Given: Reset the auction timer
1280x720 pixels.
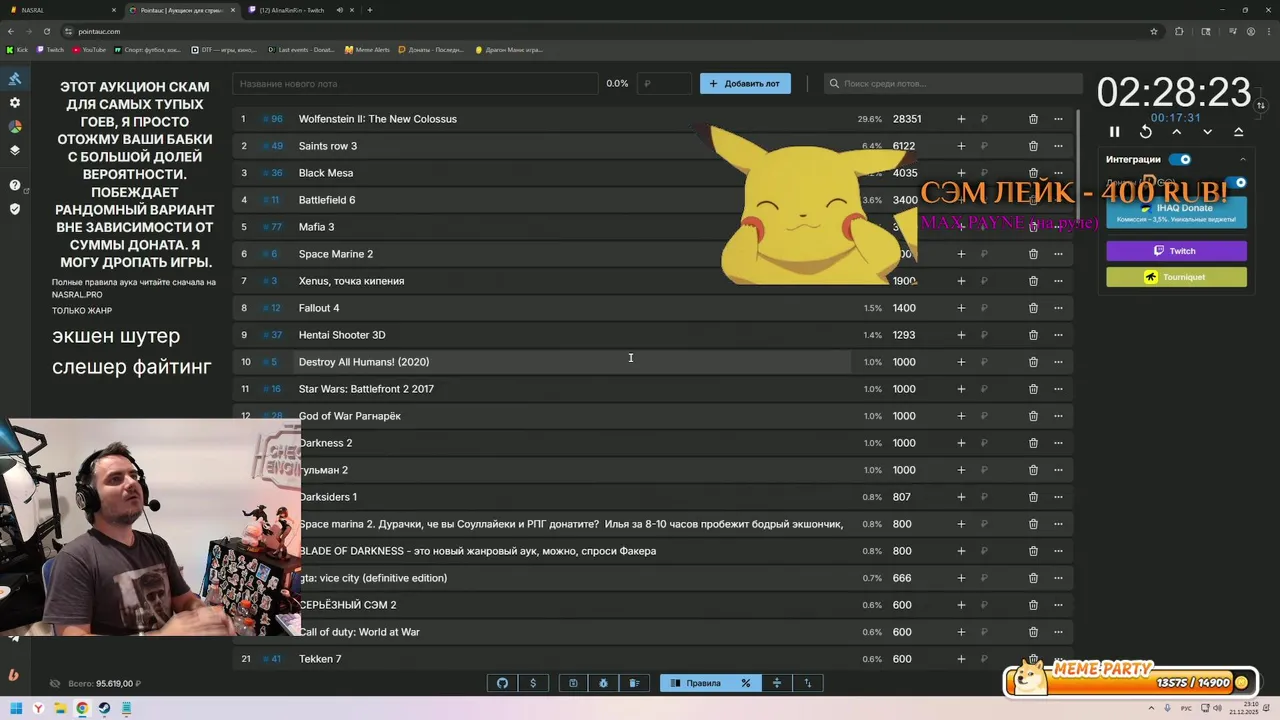Looking at the screenshot, I should (x=1146, y=132).
